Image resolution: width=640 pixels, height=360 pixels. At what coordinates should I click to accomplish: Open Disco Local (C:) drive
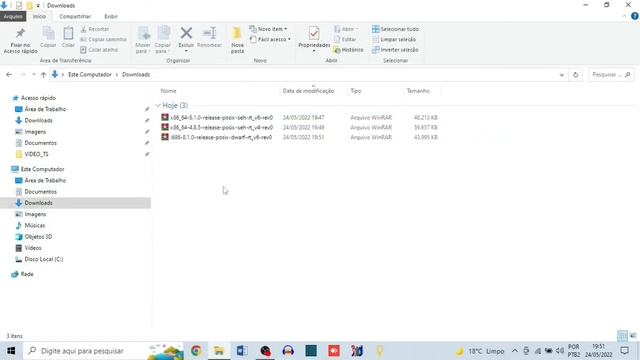43,259
